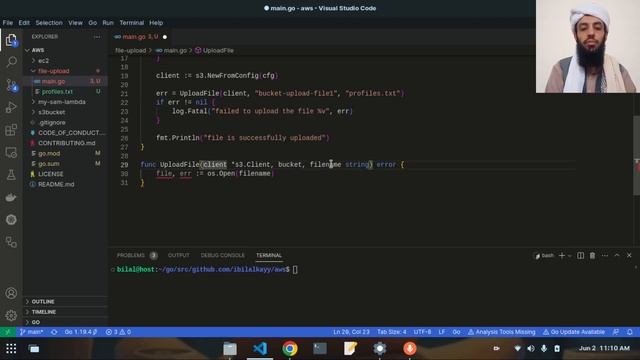The width and height of the screenshot is (640, 360).
Task: Expand the TIMELINE section
Action: (44, 312)
